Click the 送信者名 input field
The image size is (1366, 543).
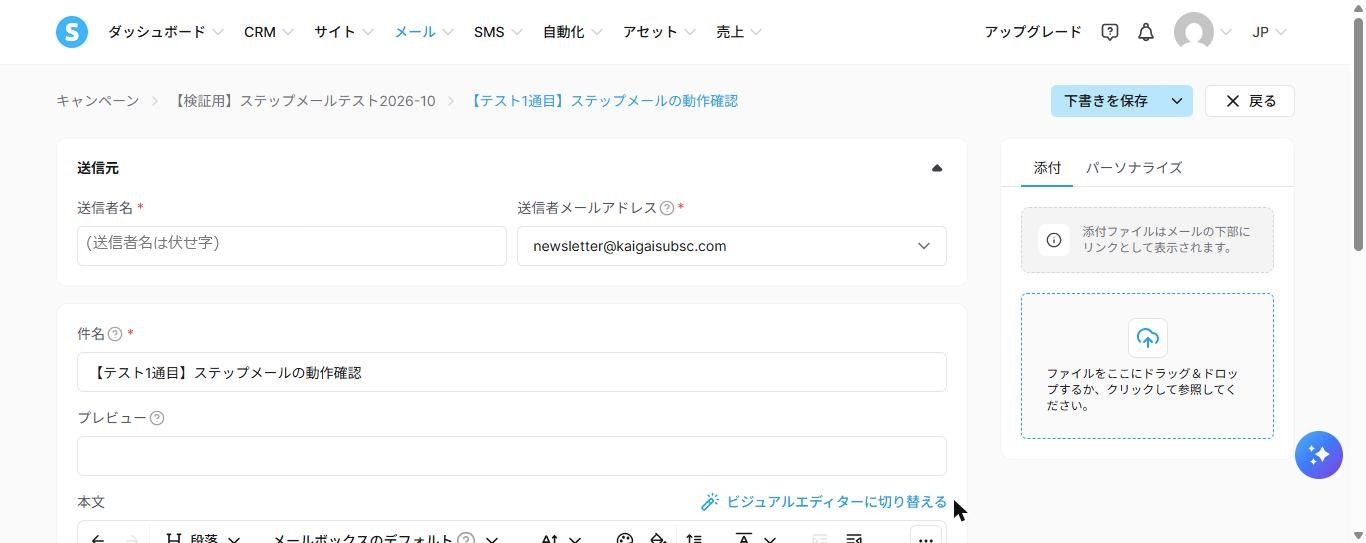point(292,246)
